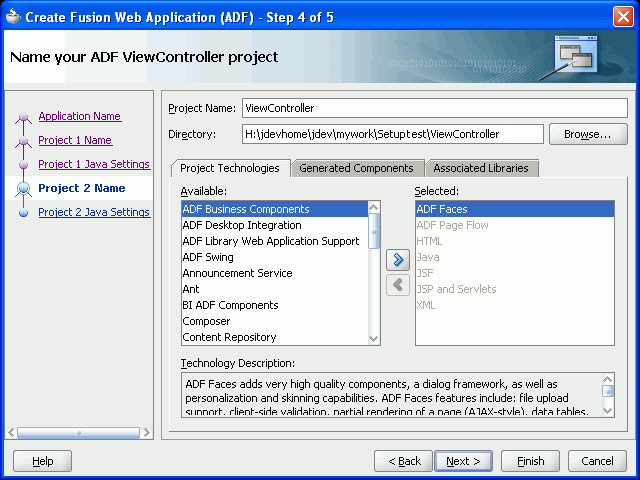Select ADF Faces in Selected list
This screenshot has height=480, width=640.
[515, 209]
